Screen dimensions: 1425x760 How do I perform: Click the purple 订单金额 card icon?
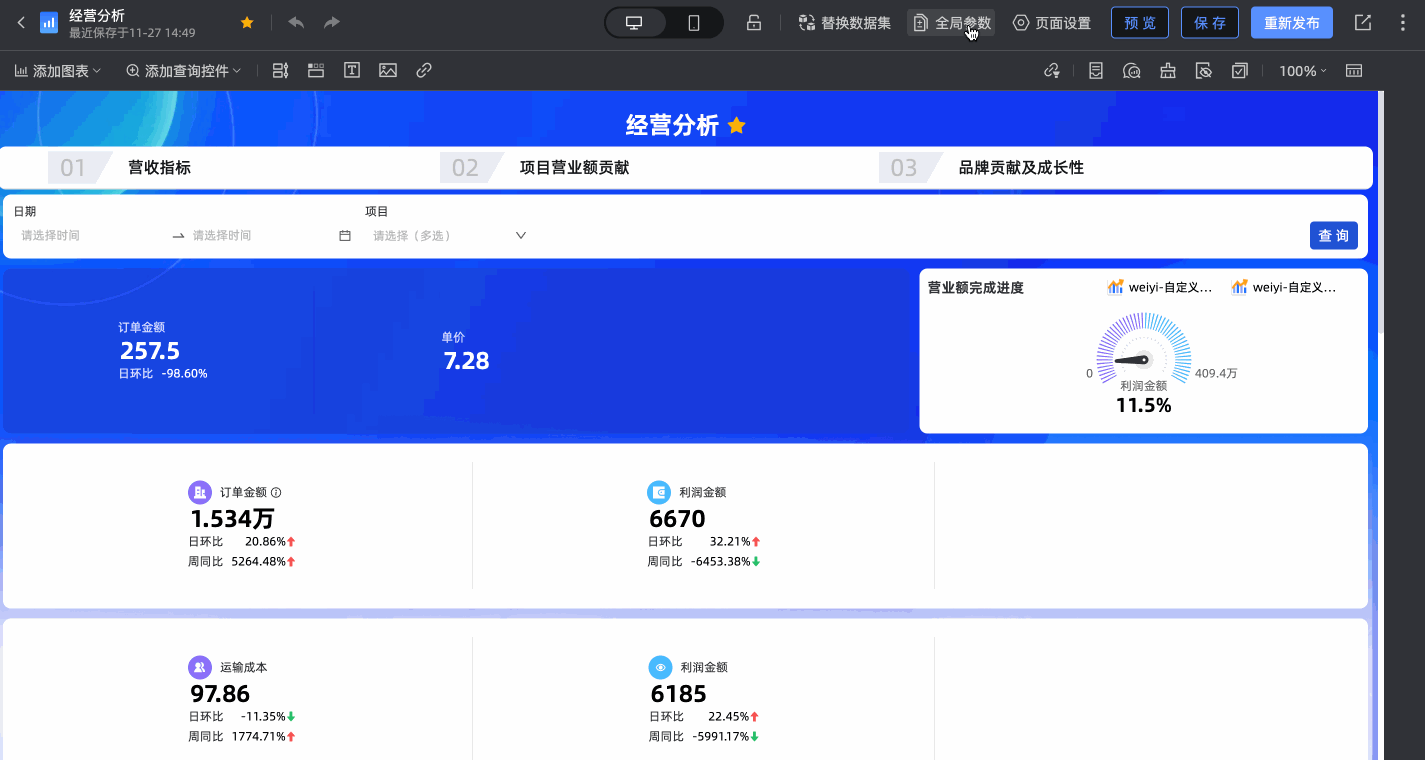tap(200, 492)
